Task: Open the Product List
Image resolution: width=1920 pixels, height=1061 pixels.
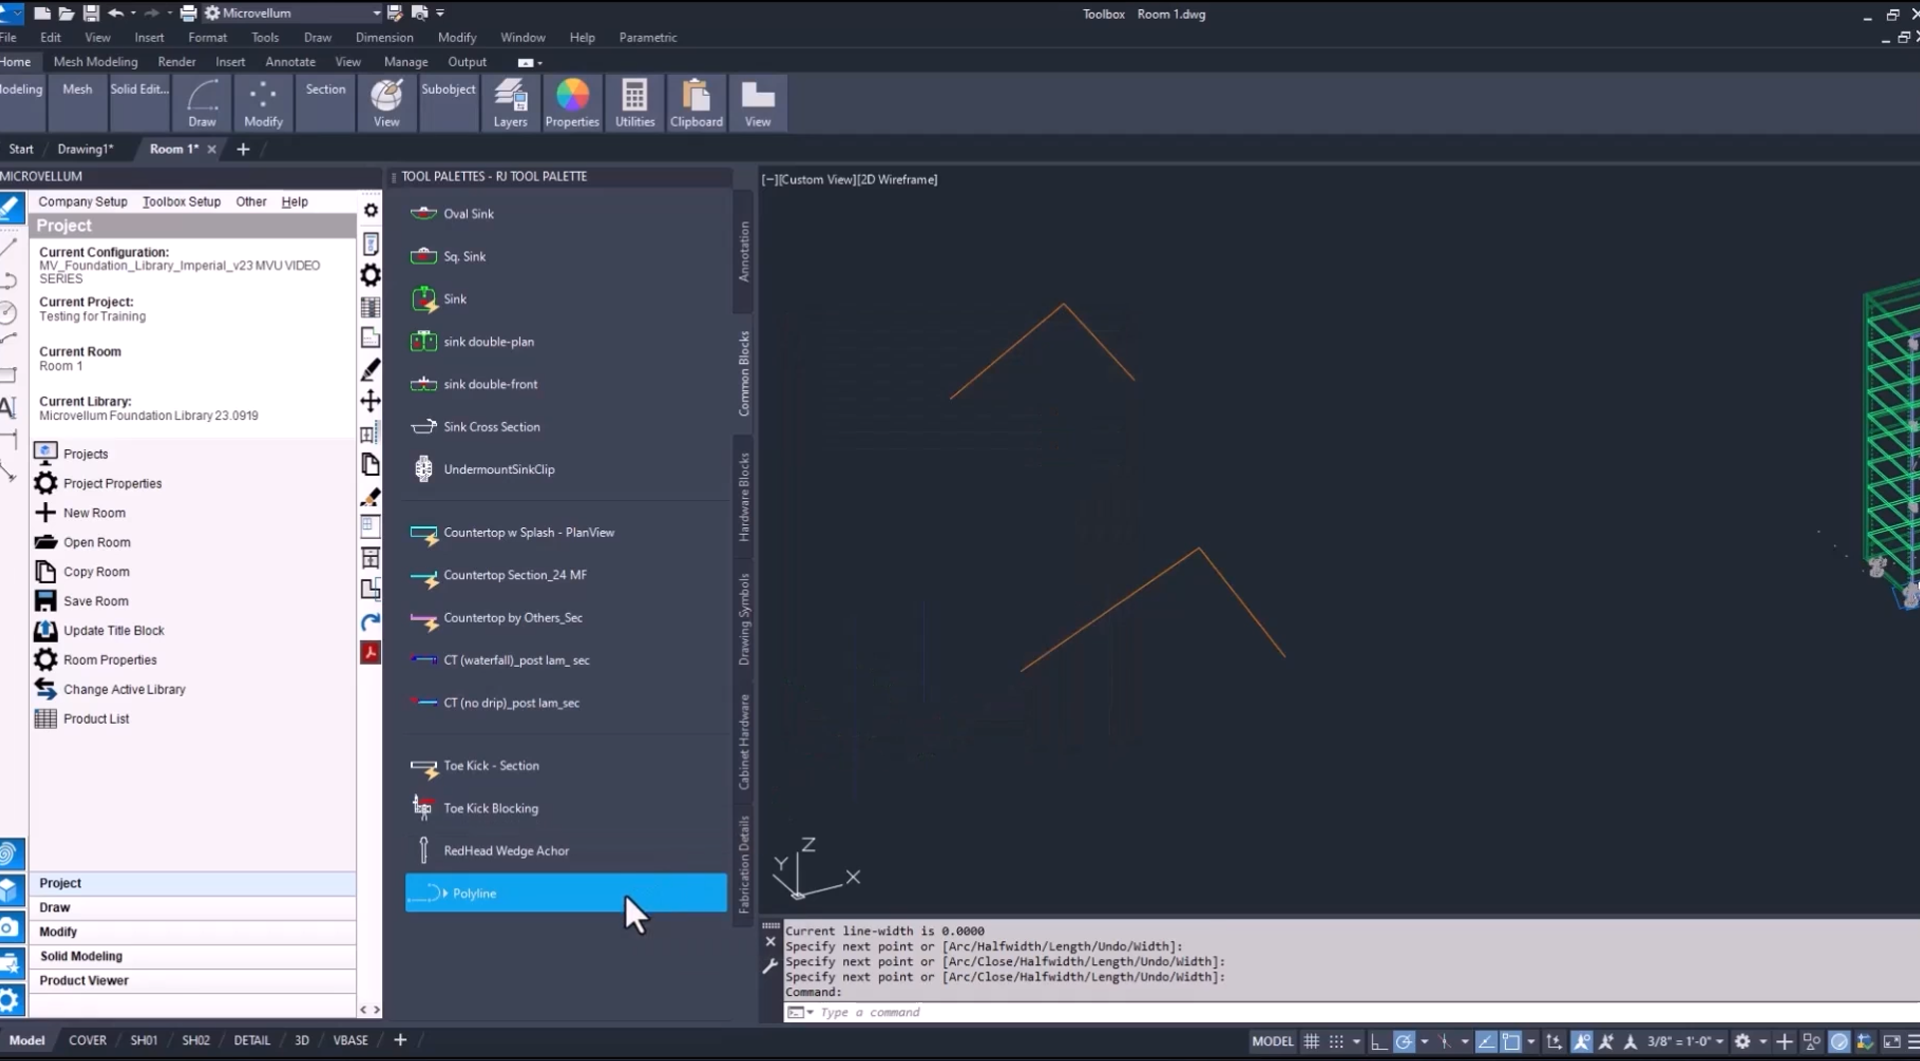Action: click(95, 718)
